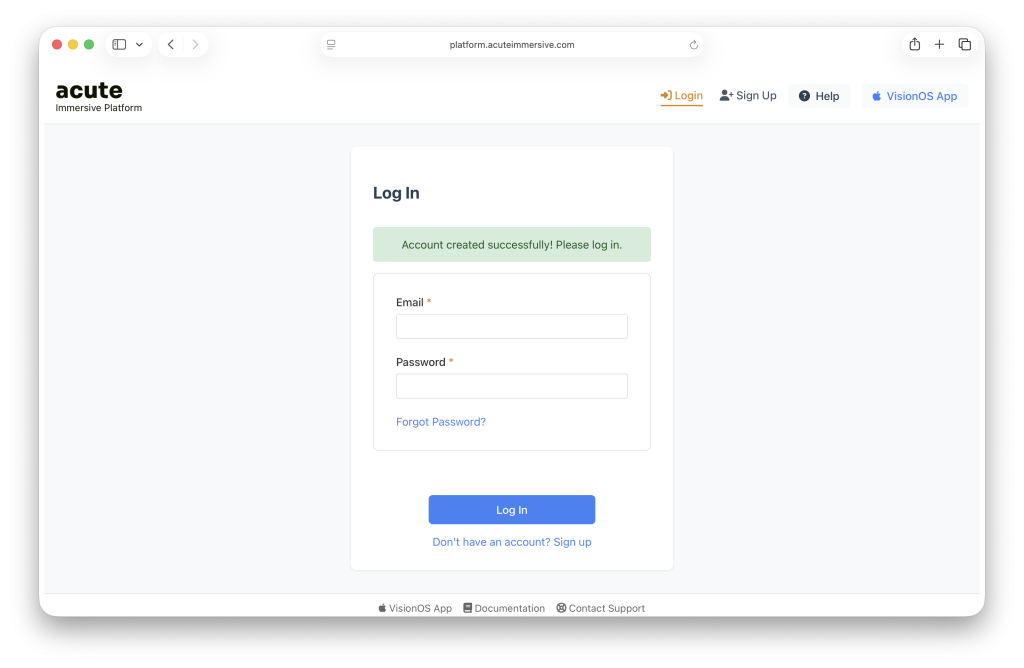This screenshot has height=668, width=1024.
Task: Click the reader/page settings icon in address bar
Action: (x=331, y=45)
